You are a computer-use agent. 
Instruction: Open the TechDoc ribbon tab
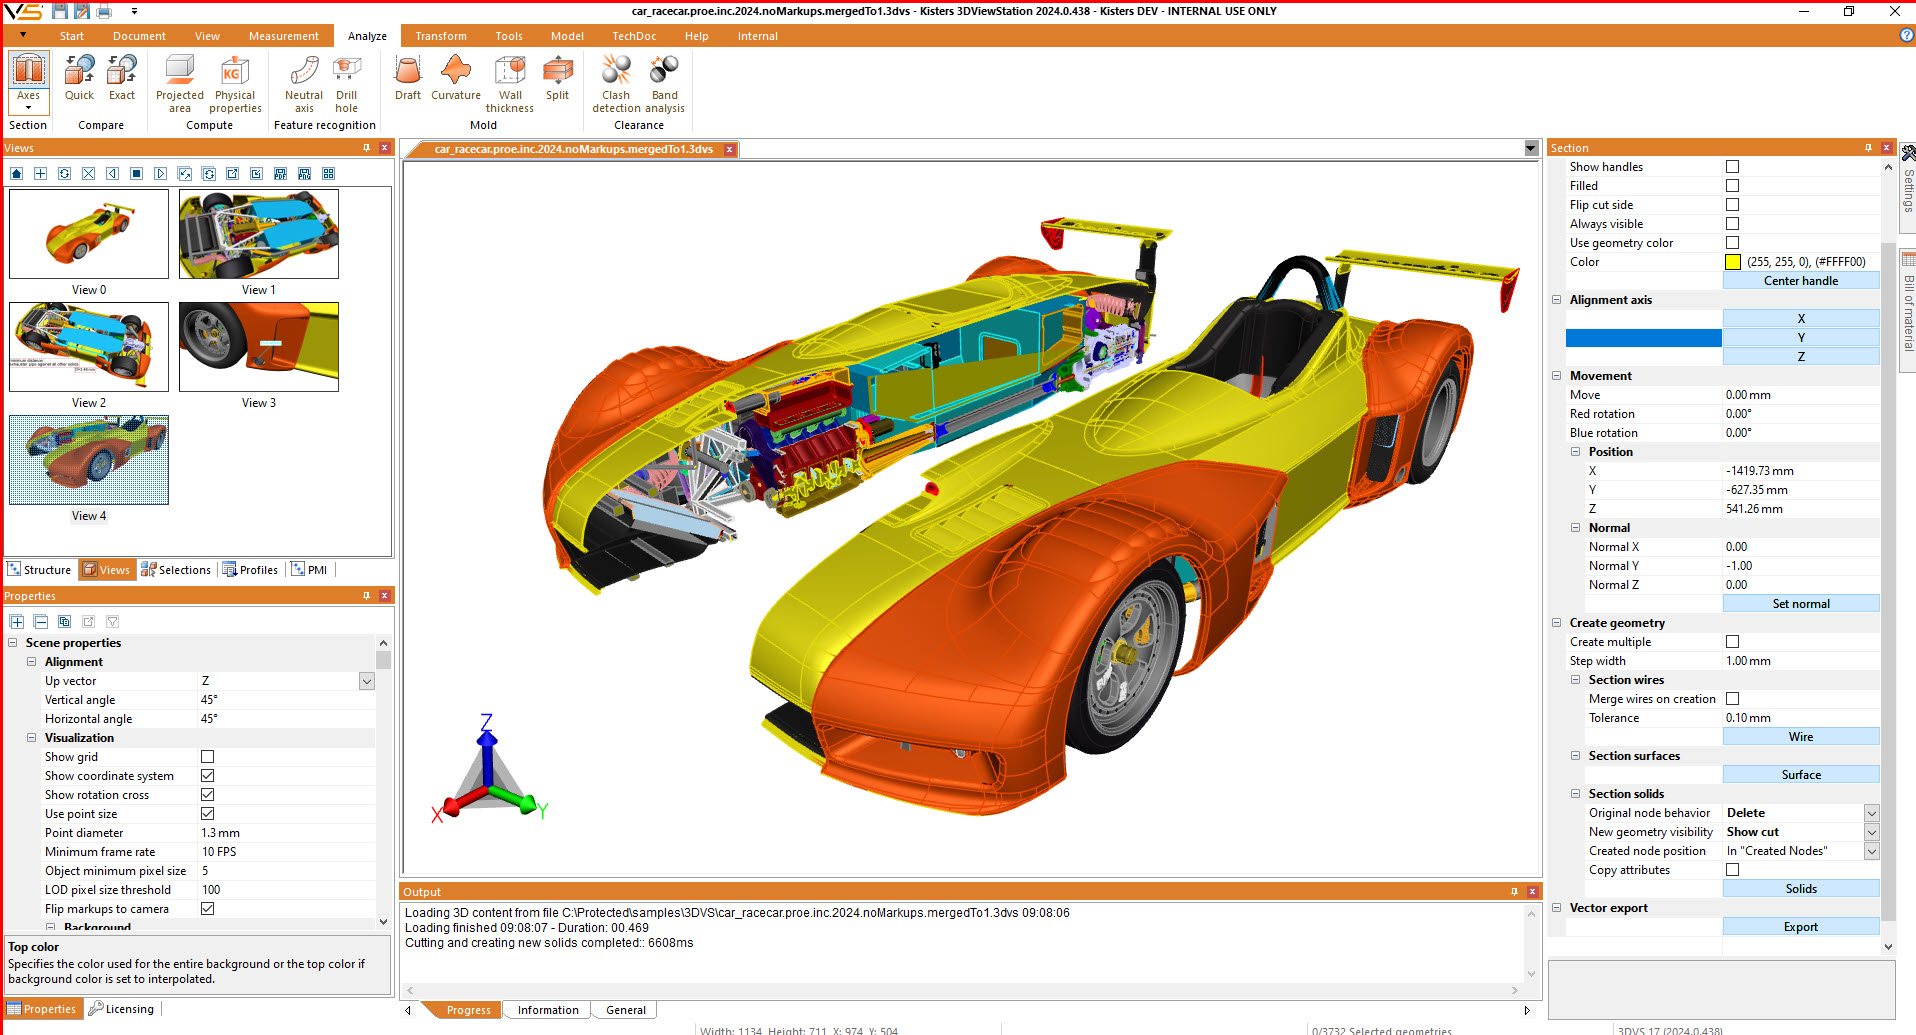(634, 36)
